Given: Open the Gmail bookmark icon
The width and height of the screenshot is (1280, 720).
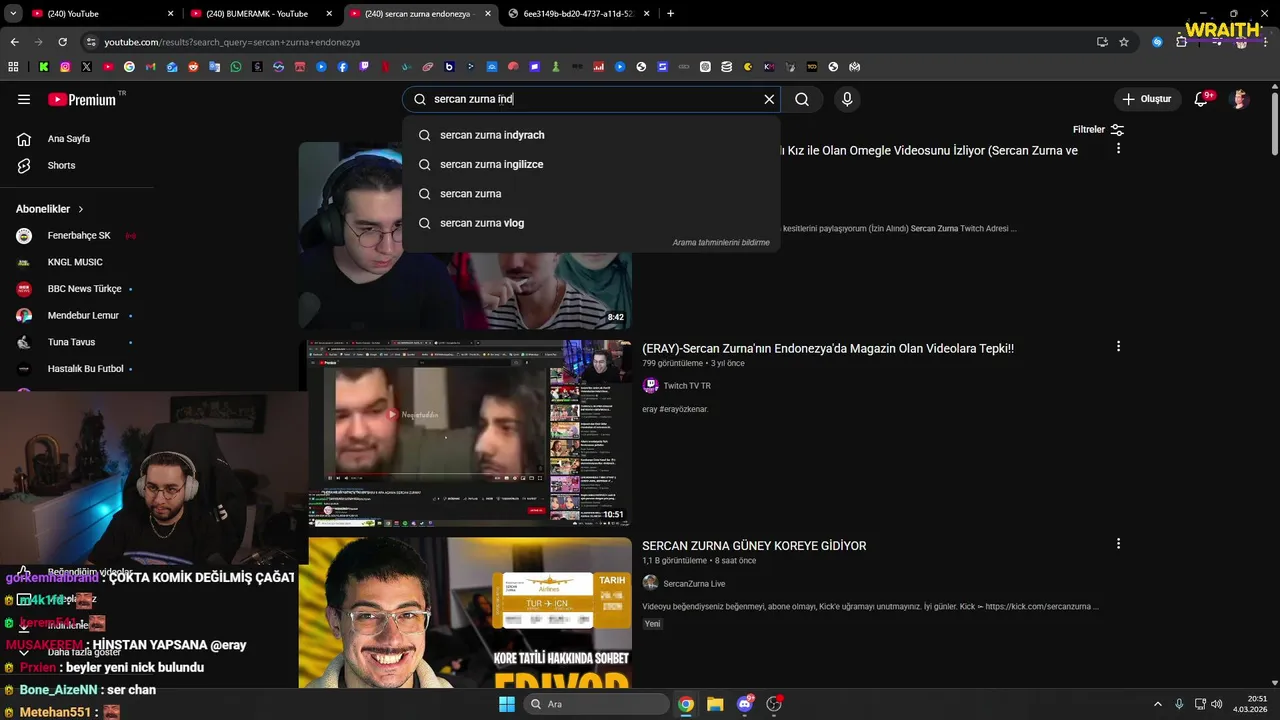Looking at the screenshot, I should (150, 67).
